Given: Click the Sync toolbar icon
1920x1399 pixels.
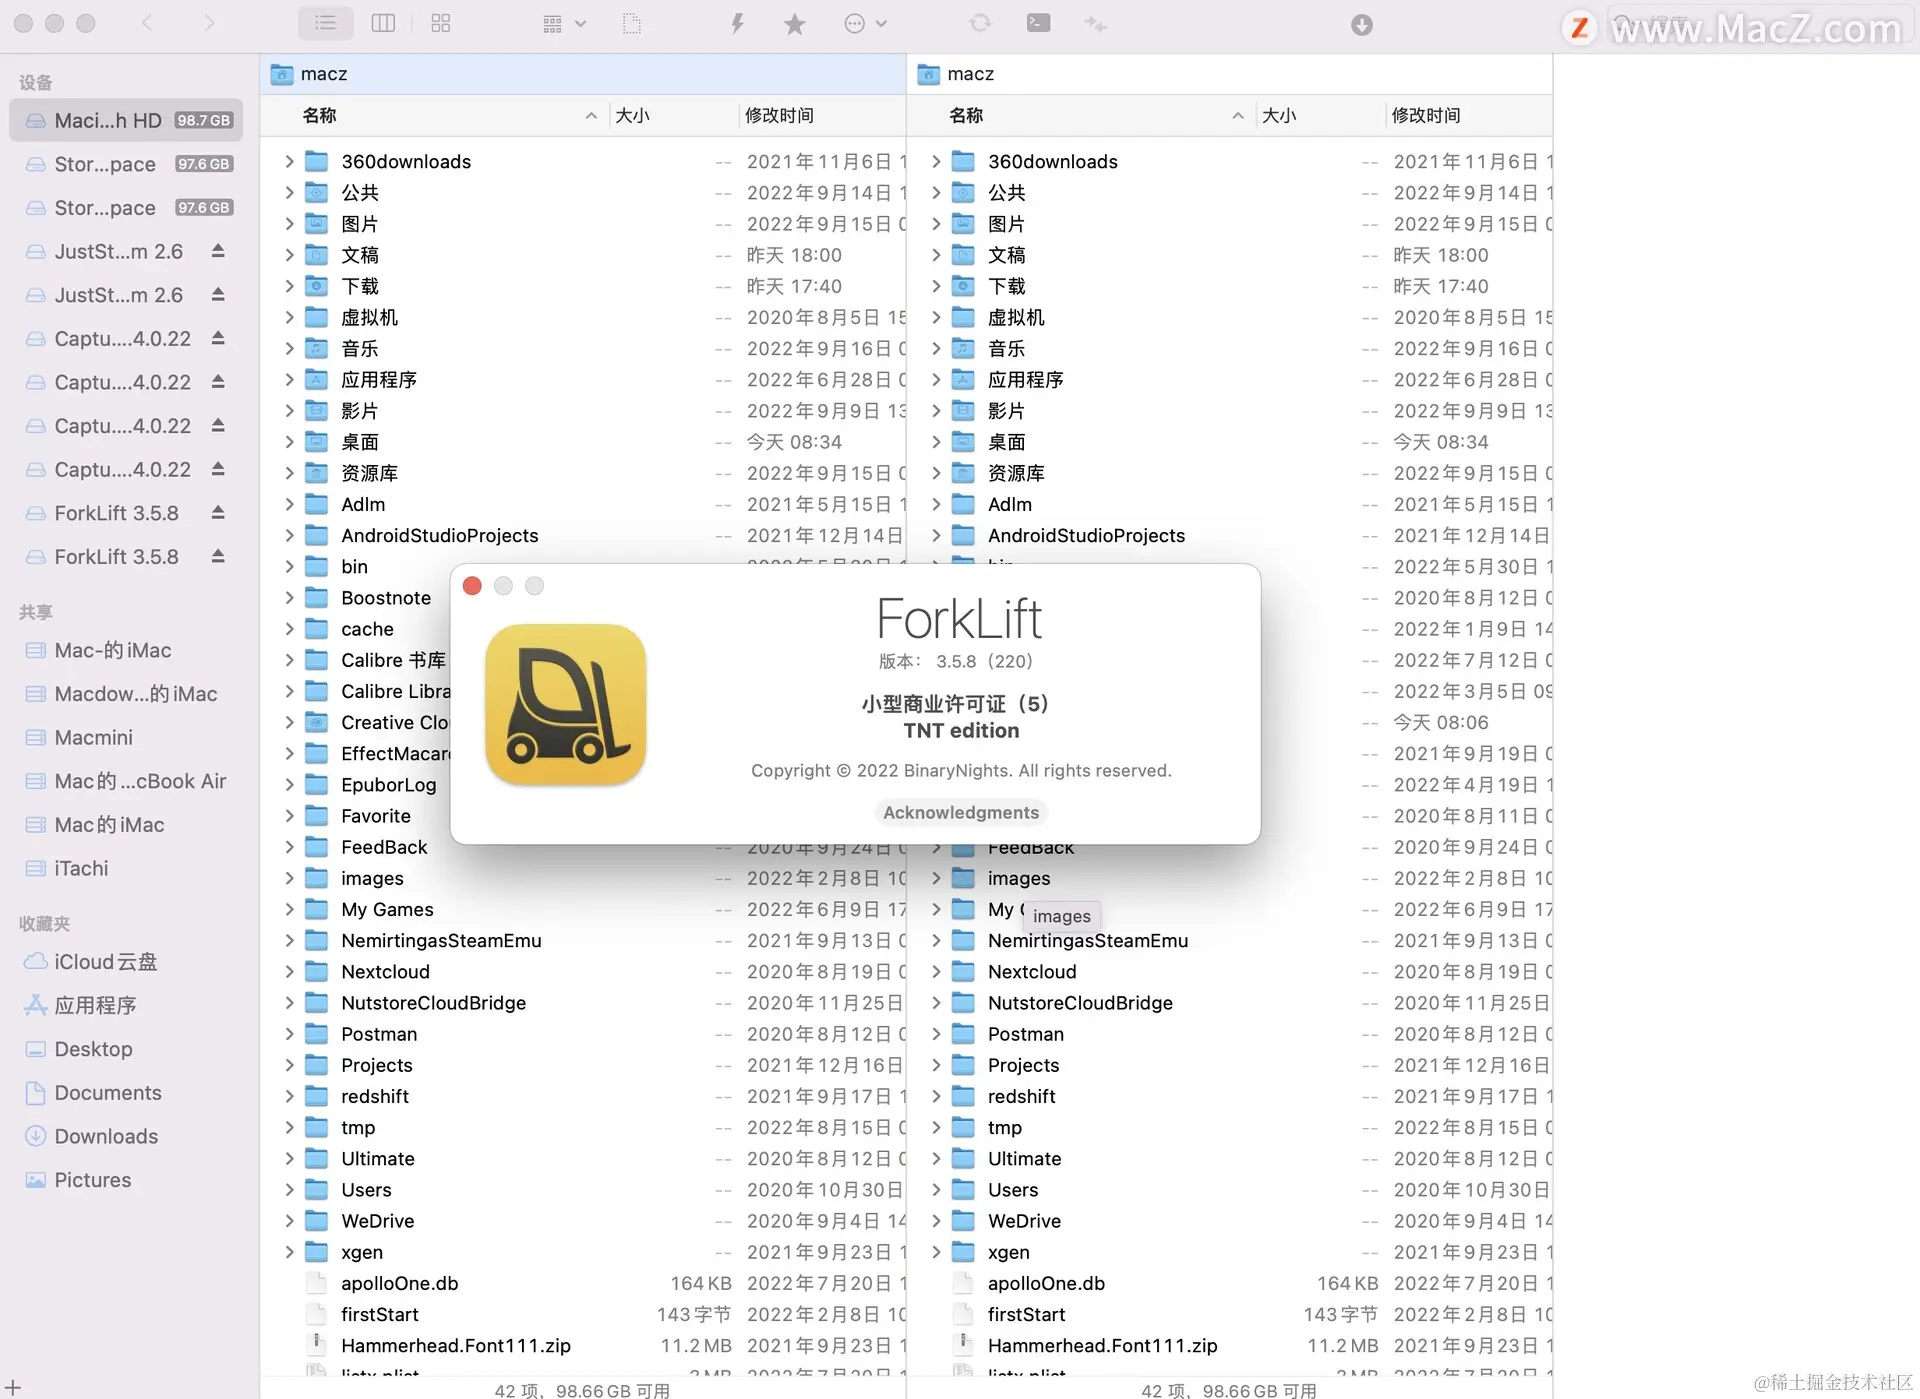Looking at the screenshot, I should (980, 23).
